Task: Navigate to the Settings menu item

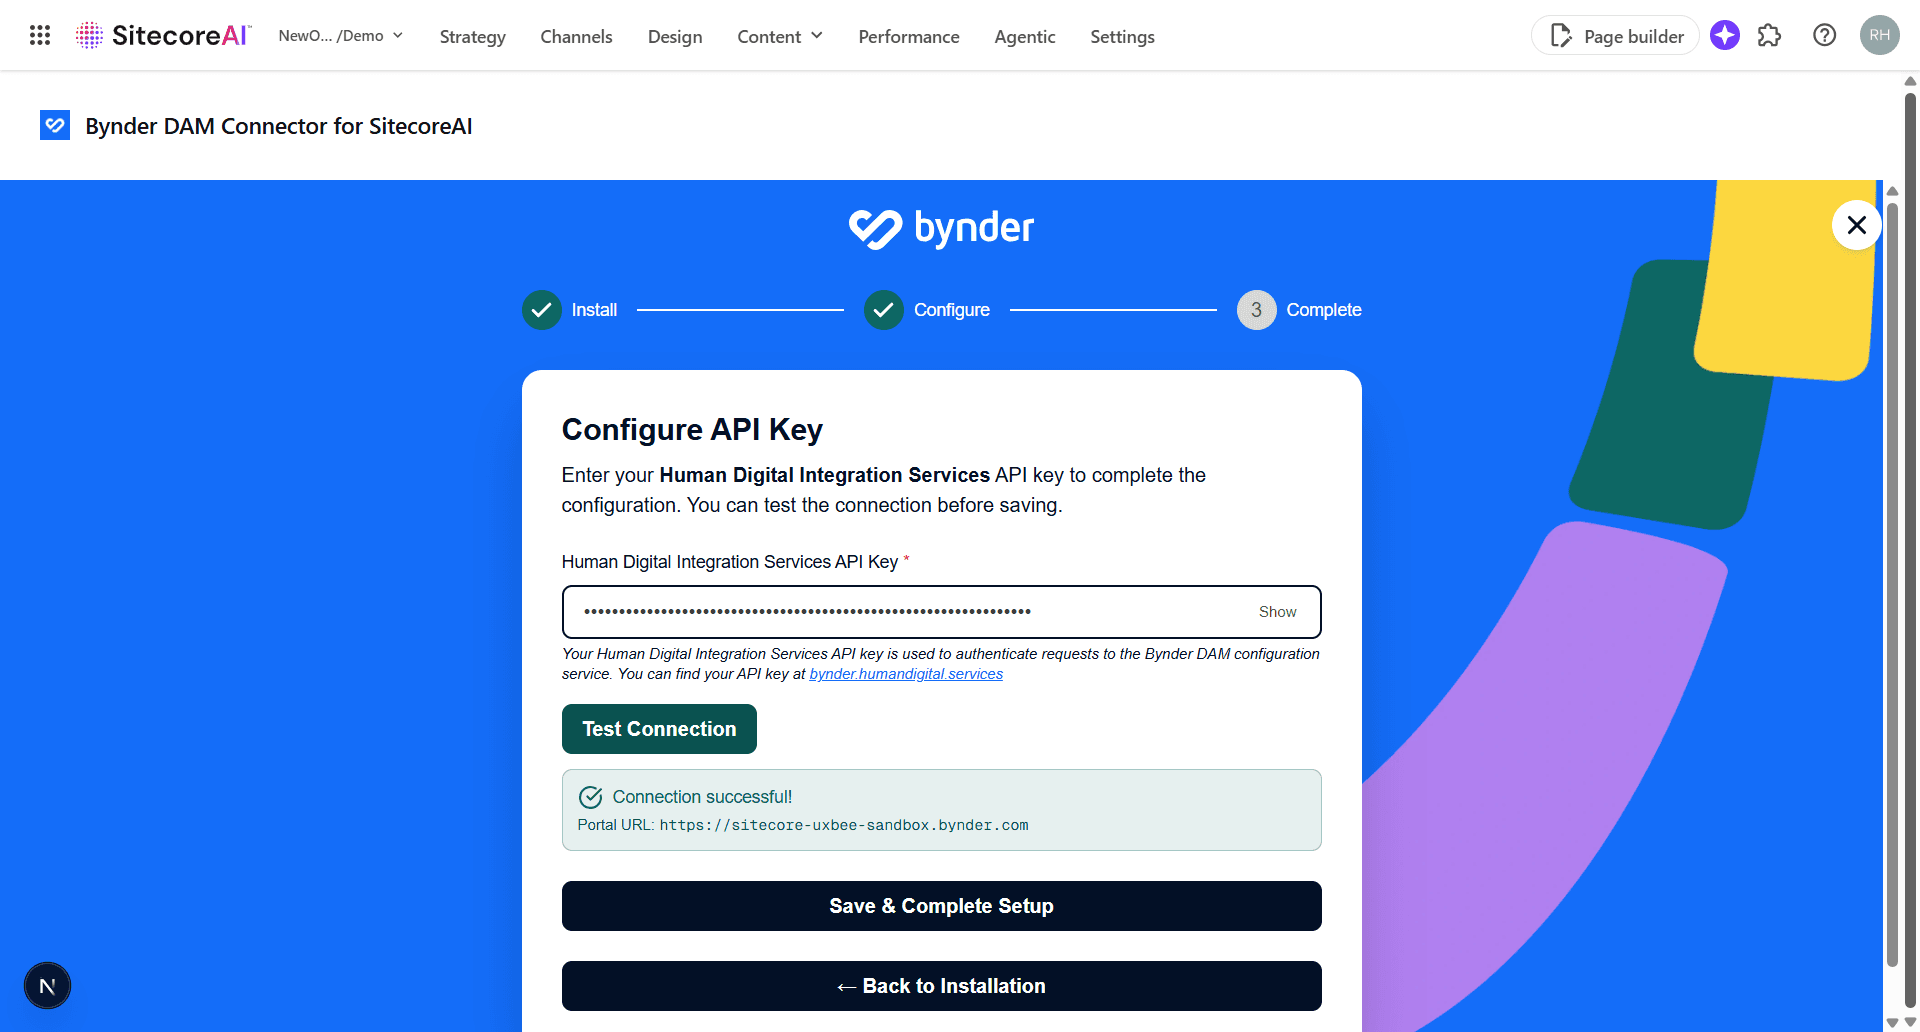Action: coord(1122,36)
